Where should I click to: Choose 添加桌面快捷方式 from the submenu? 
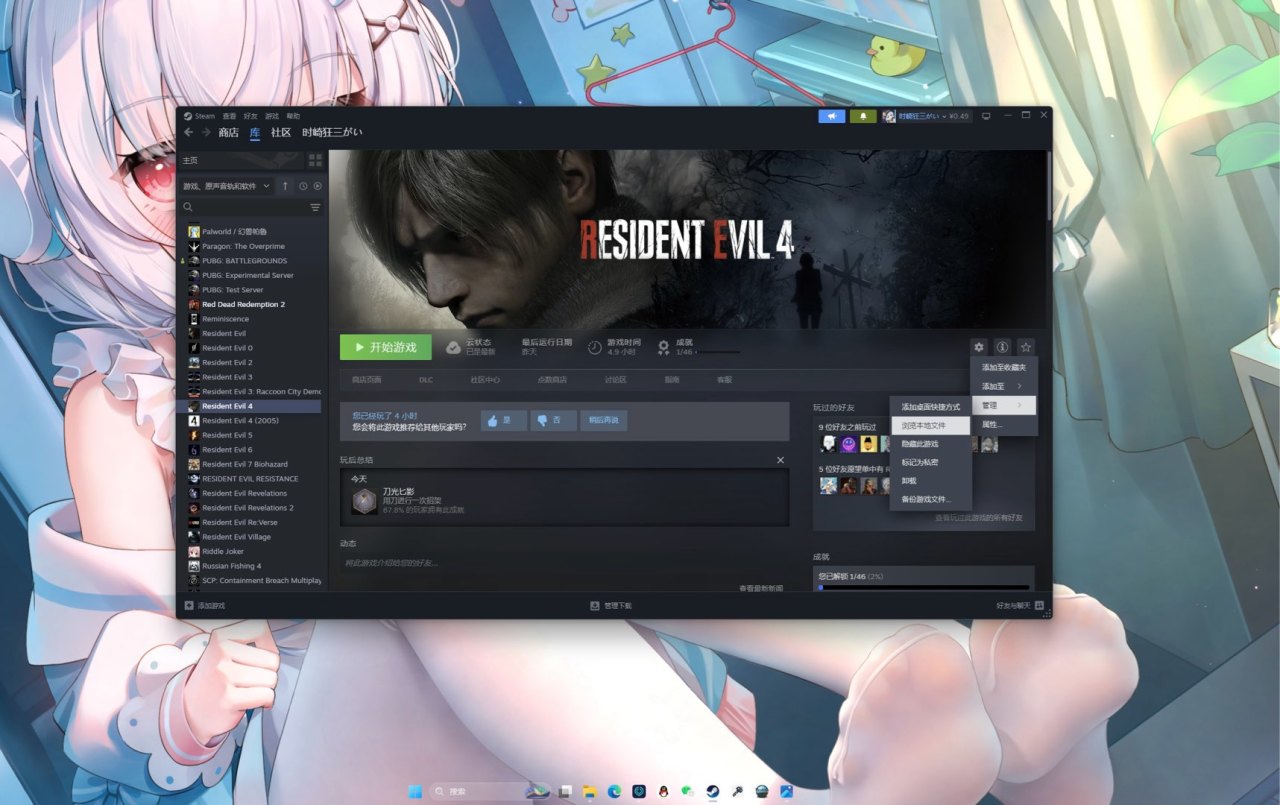[x=931, y=407]
